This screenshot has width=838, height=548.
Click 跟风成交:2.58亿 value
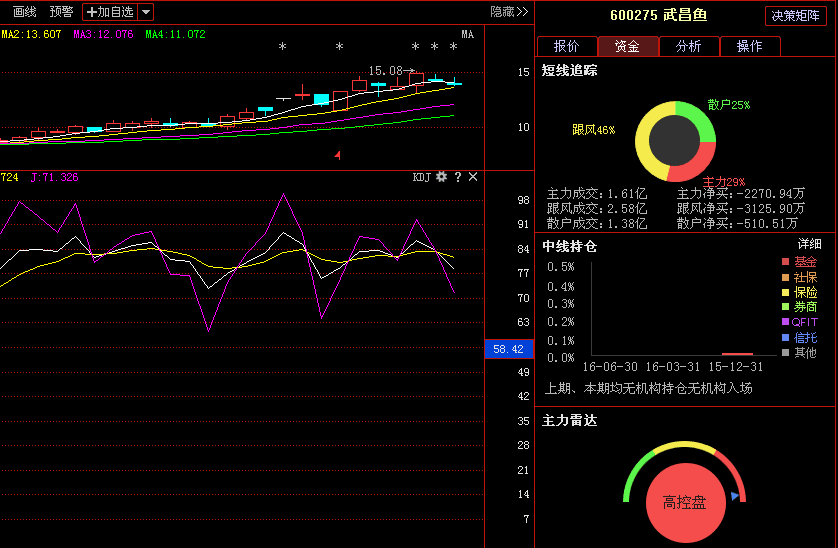pos(597,209)
